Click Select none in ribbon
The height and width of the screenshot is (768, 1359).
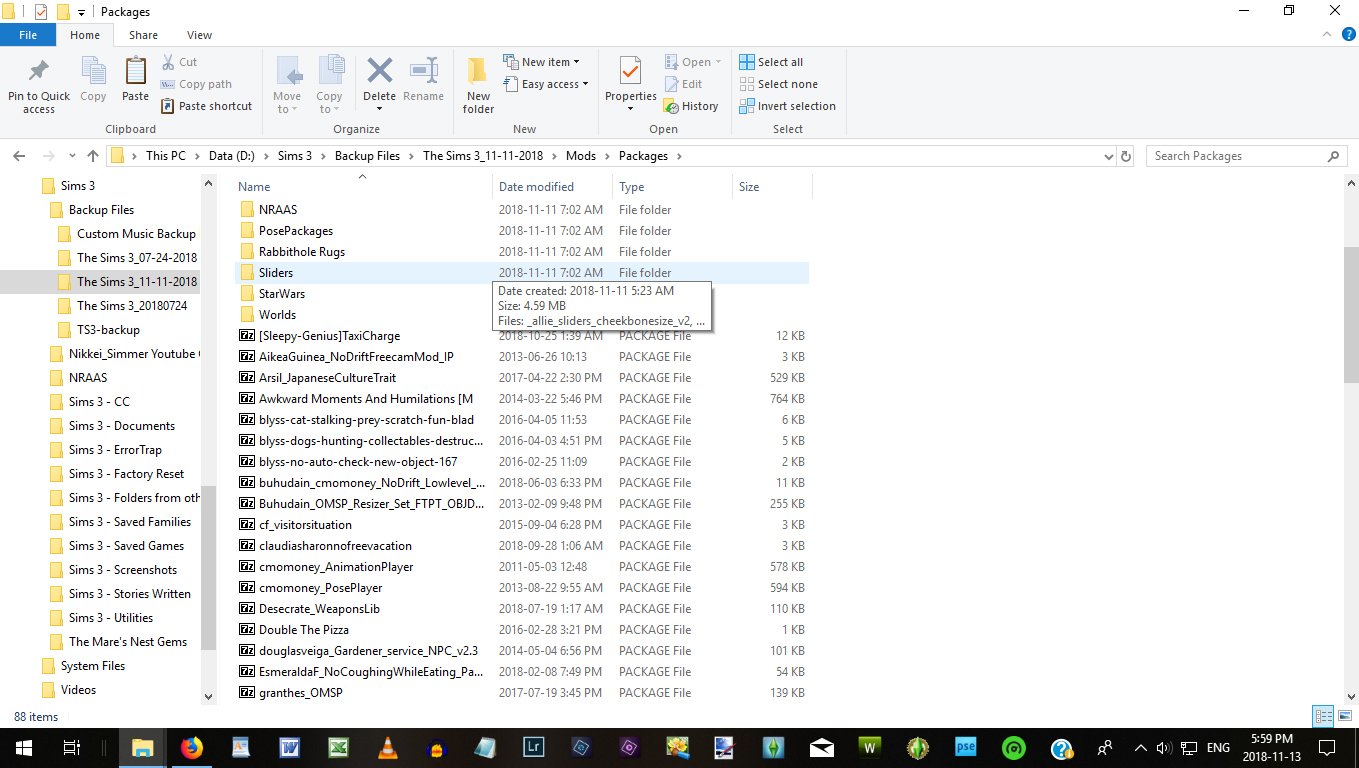tap(778, 84)
